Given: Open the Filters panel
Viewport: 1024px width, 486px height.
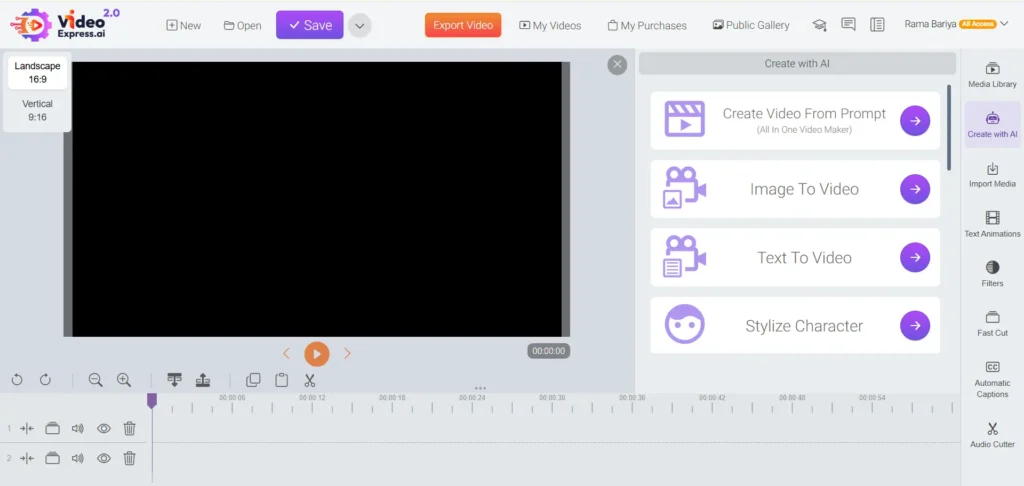Looking at the screenshot, I should click(x=992, y=274).
